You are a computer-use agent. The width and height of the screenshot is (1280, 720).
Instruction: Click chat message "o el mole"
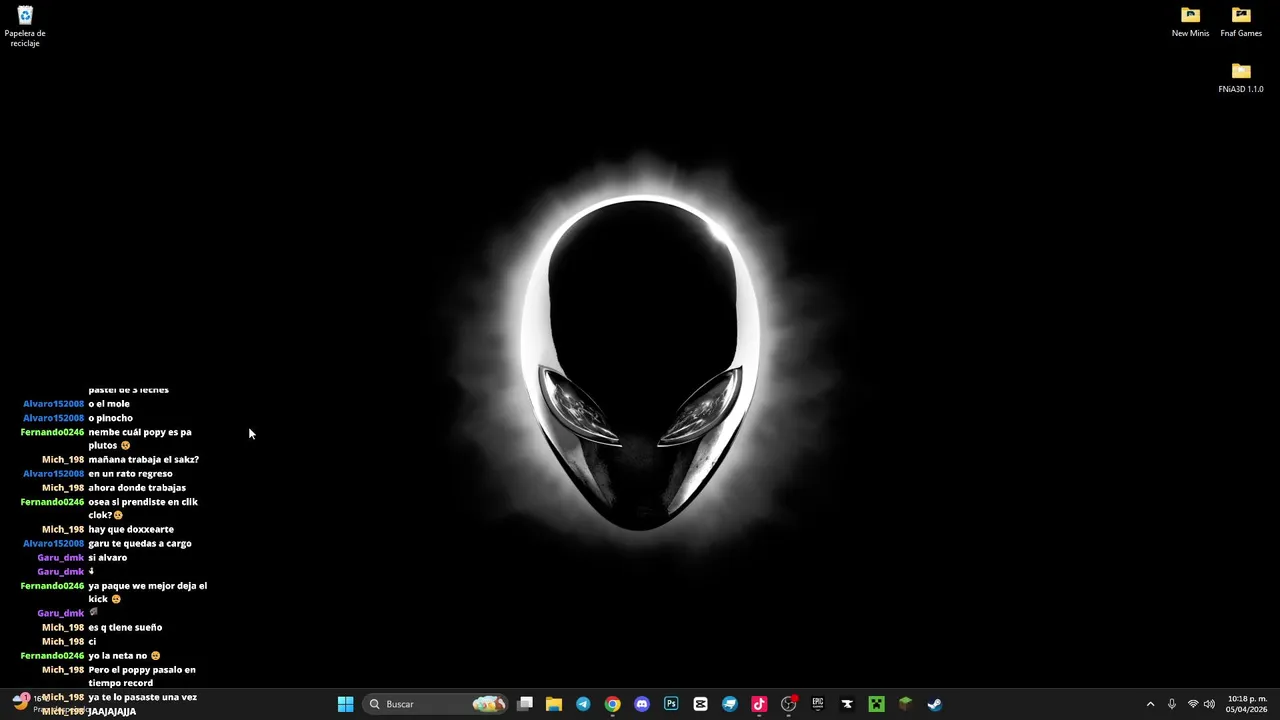coord(109,404)
